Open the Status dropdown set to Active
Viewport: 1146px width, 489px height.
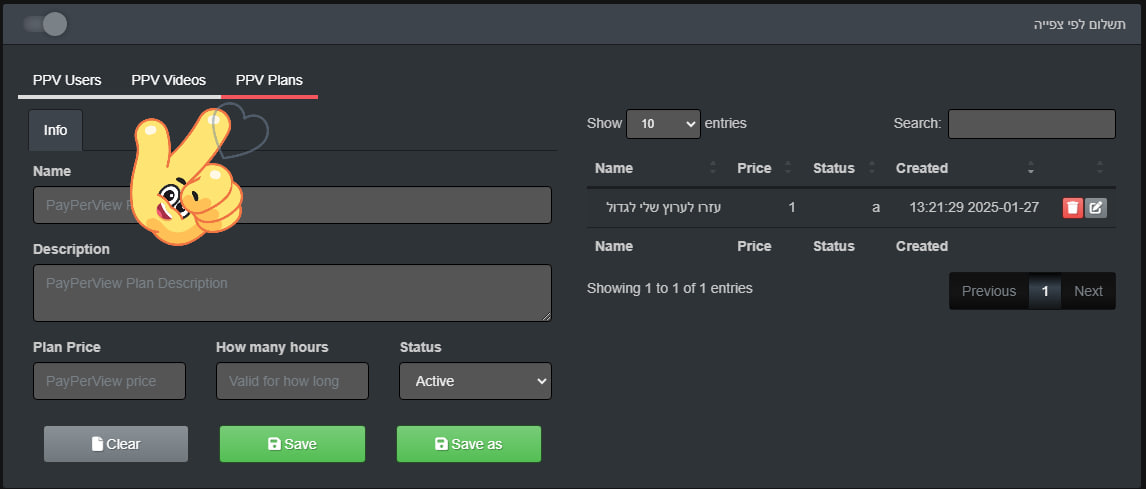pos(475,381)
